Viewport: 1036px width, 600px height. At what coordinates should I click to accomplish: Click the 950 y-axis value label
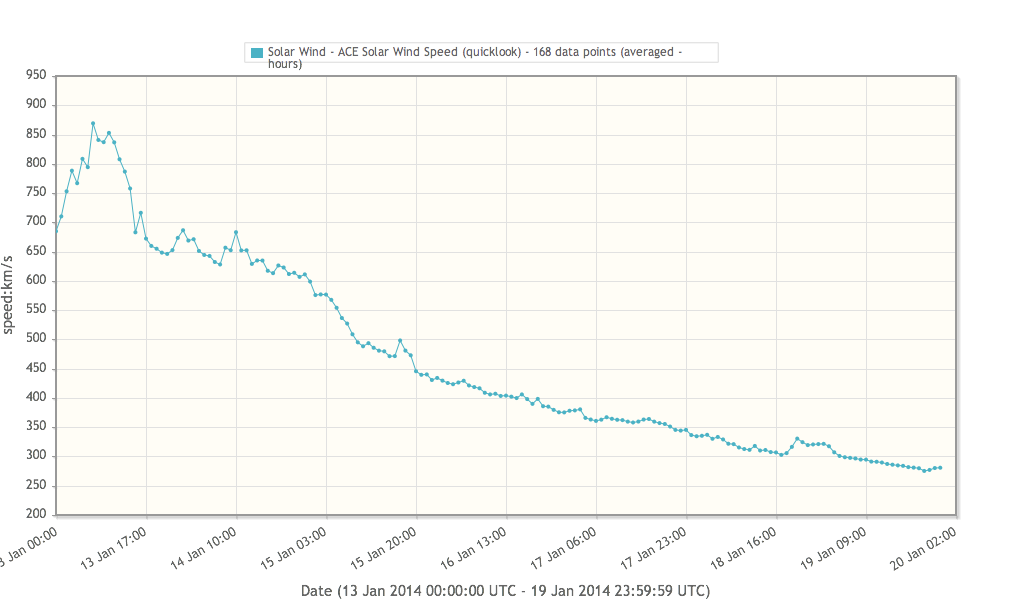click(x=36, y=75)
